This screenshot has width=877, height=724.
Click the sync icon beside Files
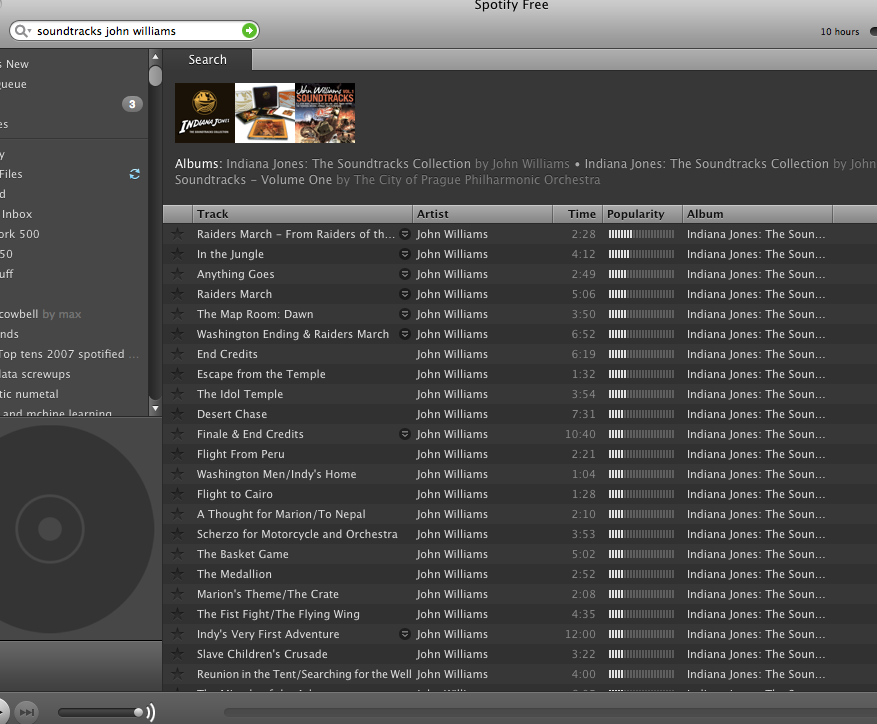(x=134, y=174)
